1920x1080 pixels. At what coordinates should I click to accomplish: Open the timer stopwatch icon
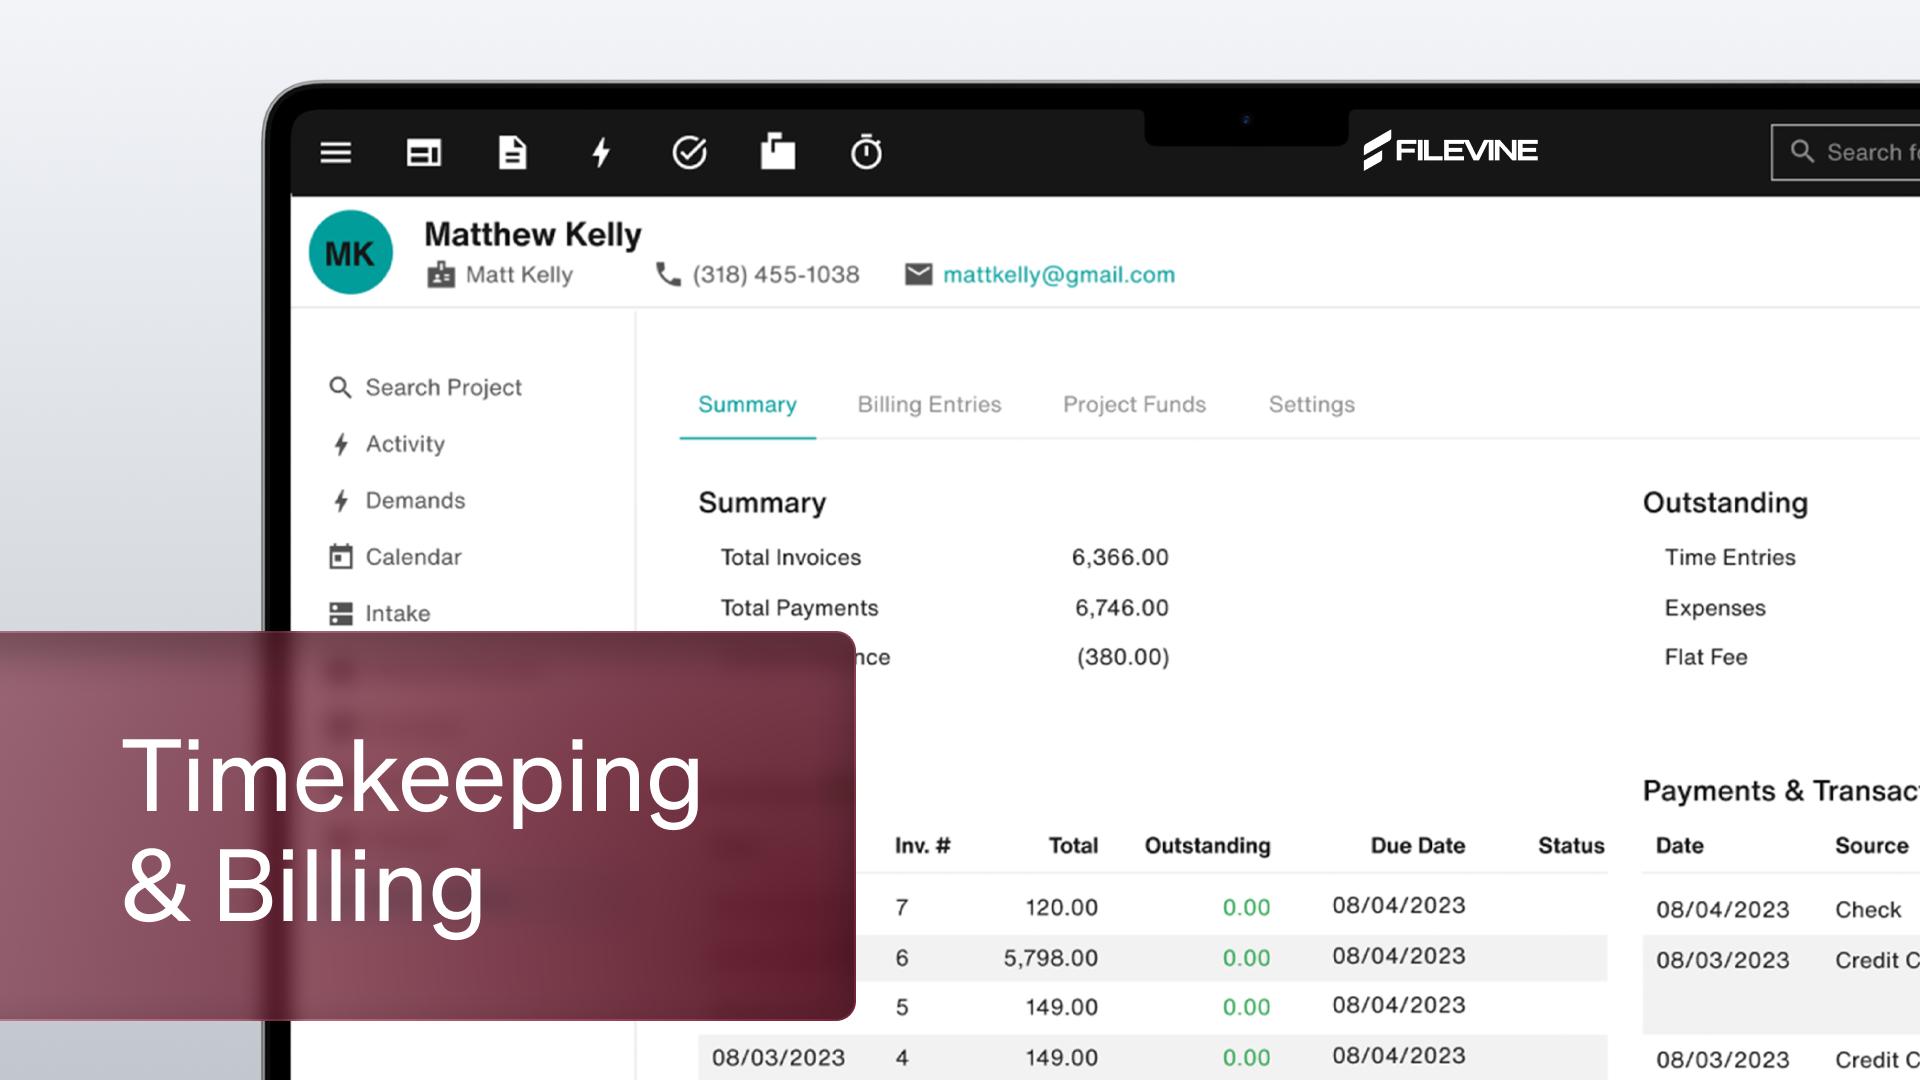(x=866, y=153)
